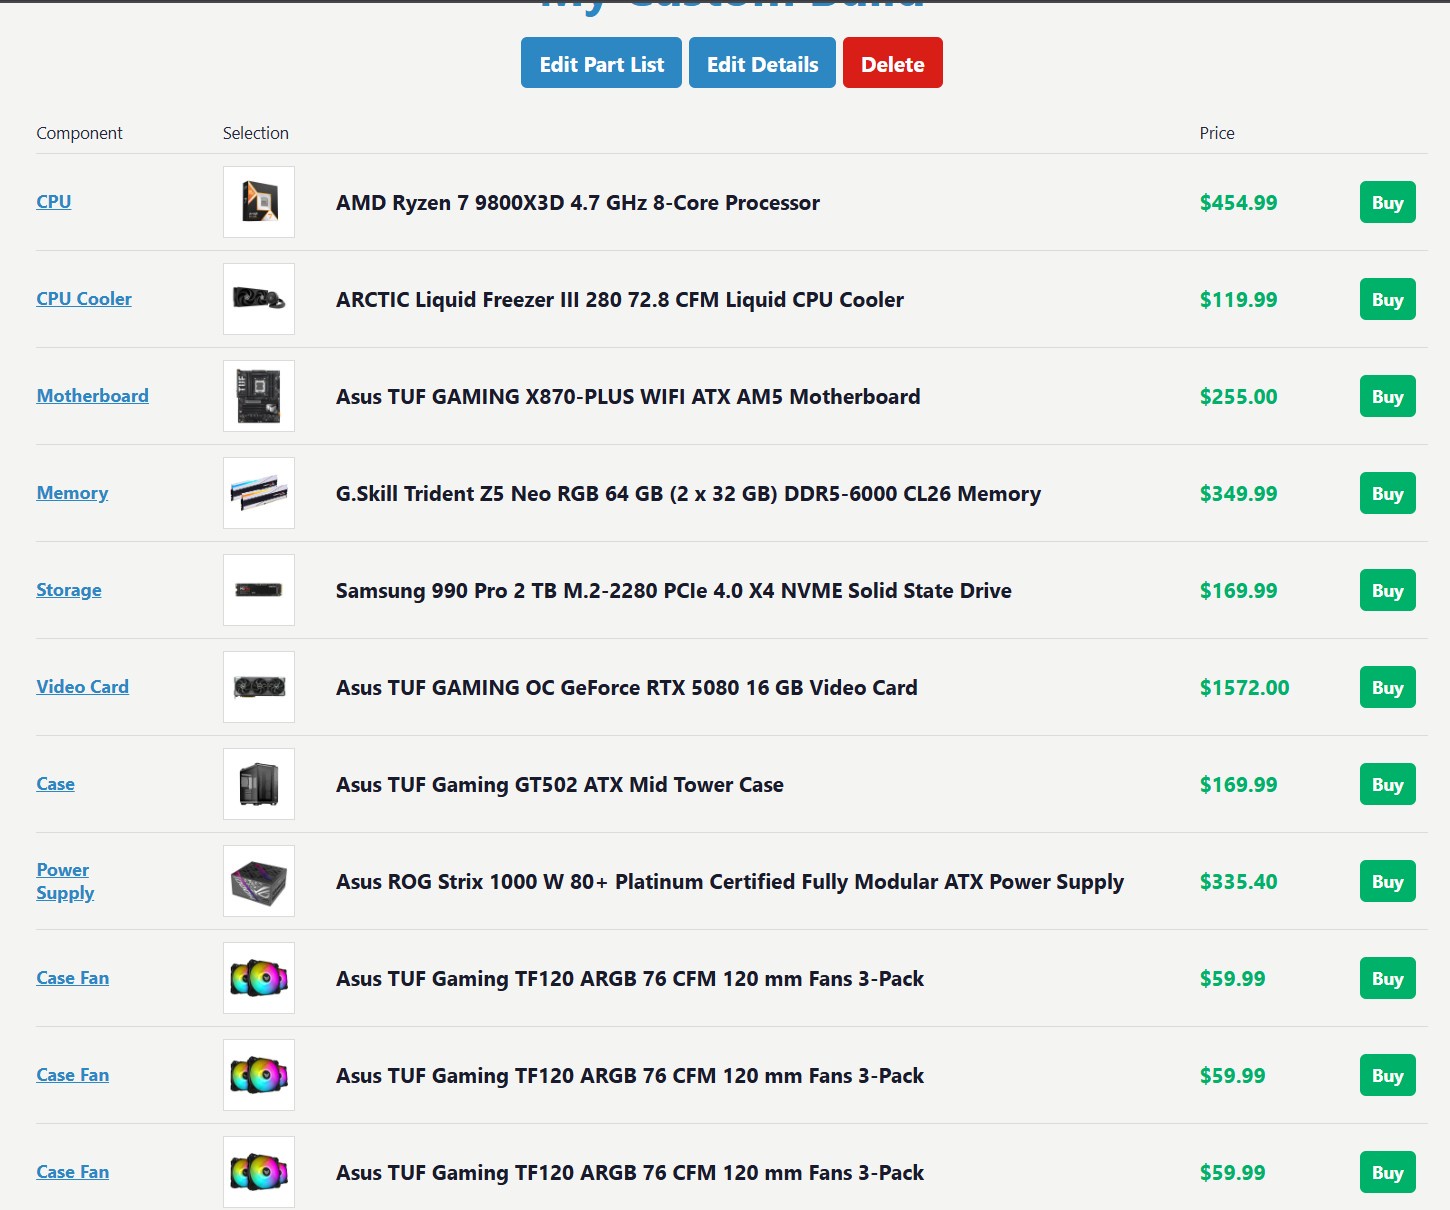Open the Video Card component link
This screenshot has width=1450, height=1210.
[x=83, y=687]
